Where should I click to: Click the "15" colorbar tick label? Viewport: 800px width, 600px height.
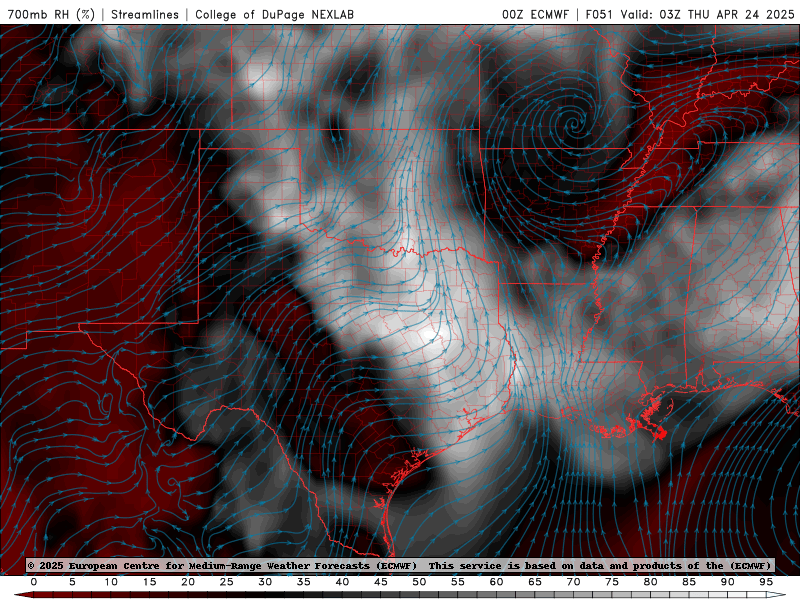[x=149, y=582]
